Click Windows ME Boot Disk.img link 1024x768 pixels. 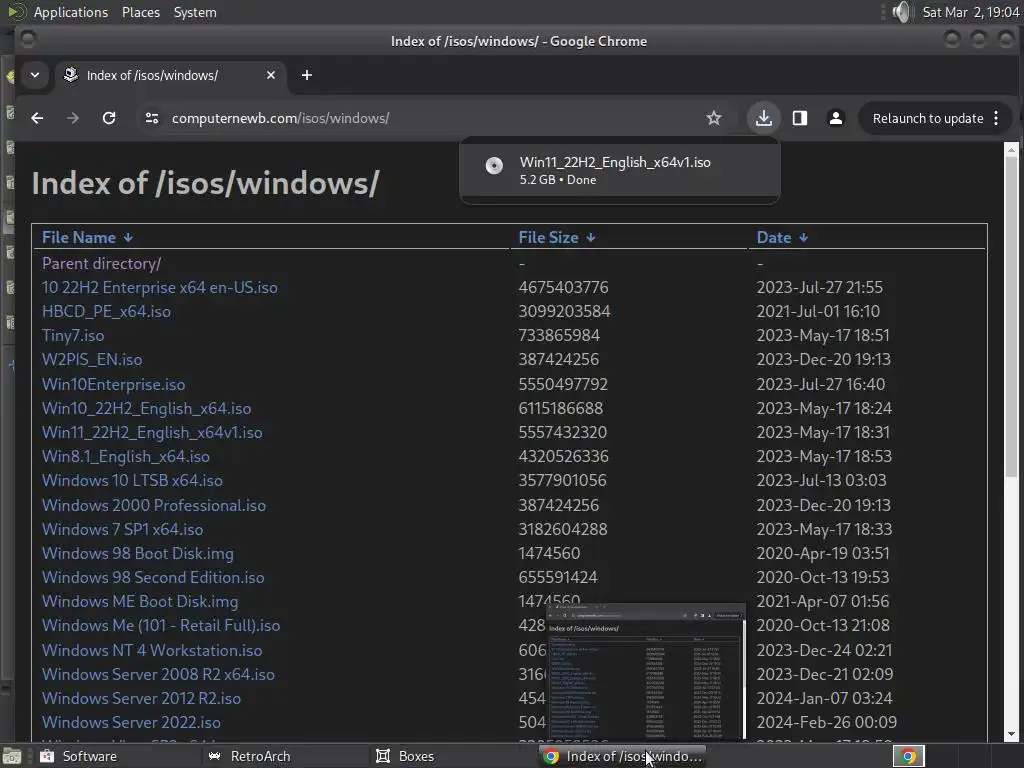click(140, 601)
